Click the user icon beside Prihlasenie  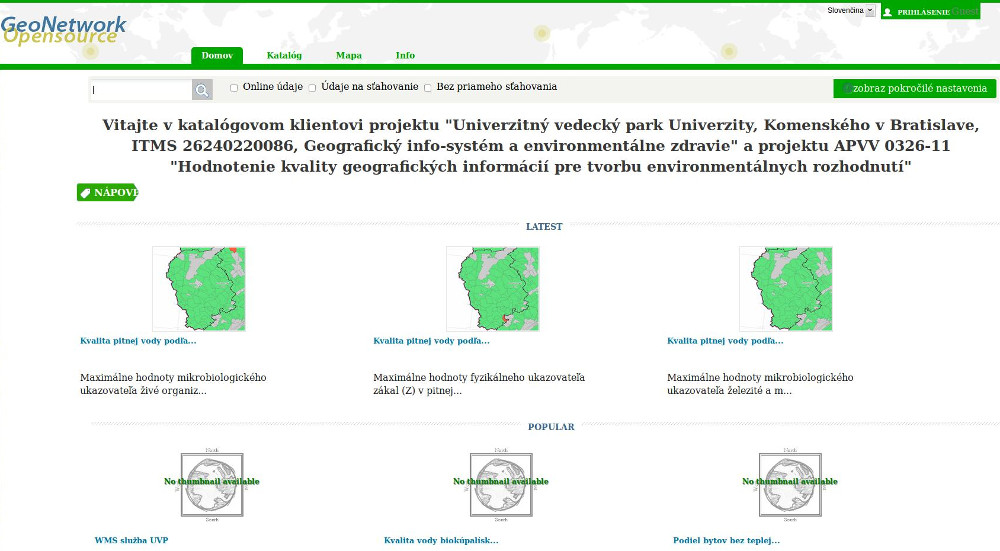tap(887, 12)
